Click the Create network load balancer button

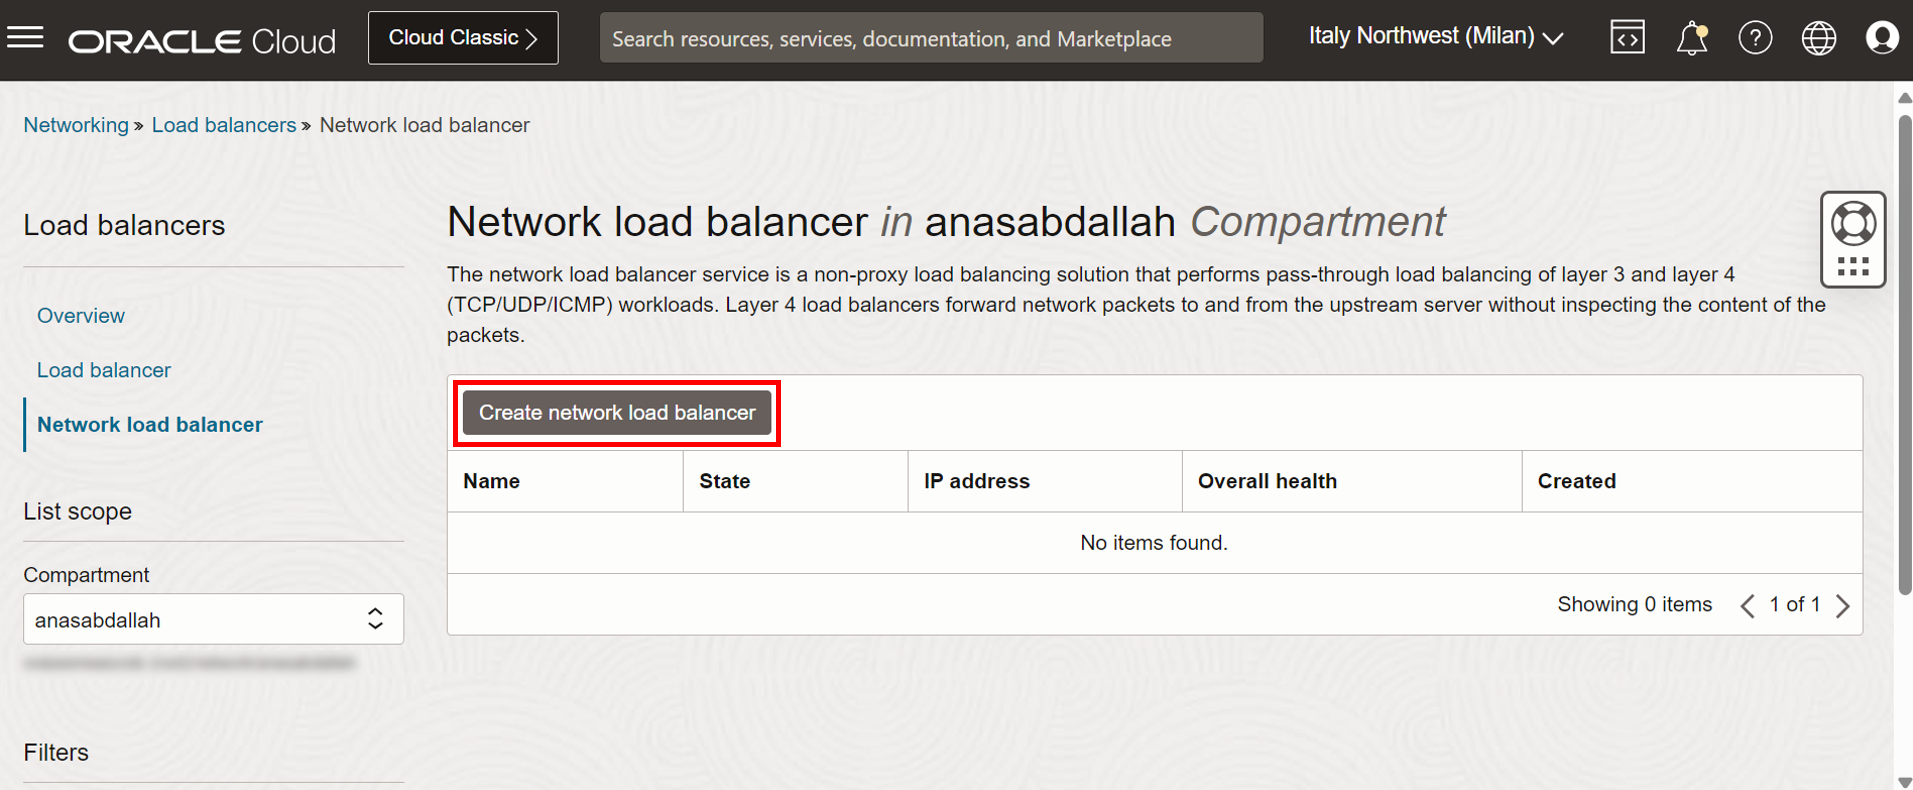click(617, 413)
